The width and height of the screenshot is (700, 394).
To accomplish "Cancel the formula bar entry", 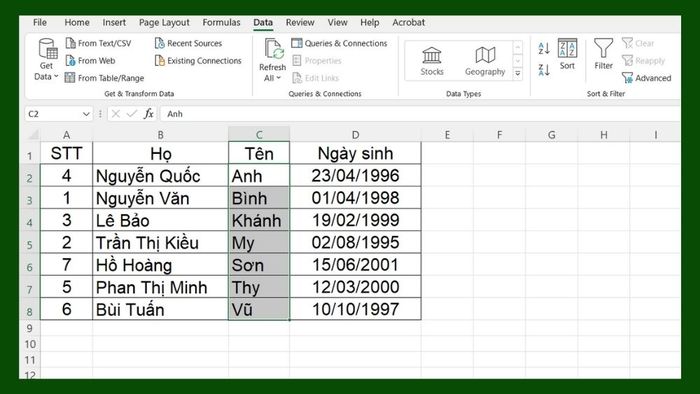I will point(116,114).
